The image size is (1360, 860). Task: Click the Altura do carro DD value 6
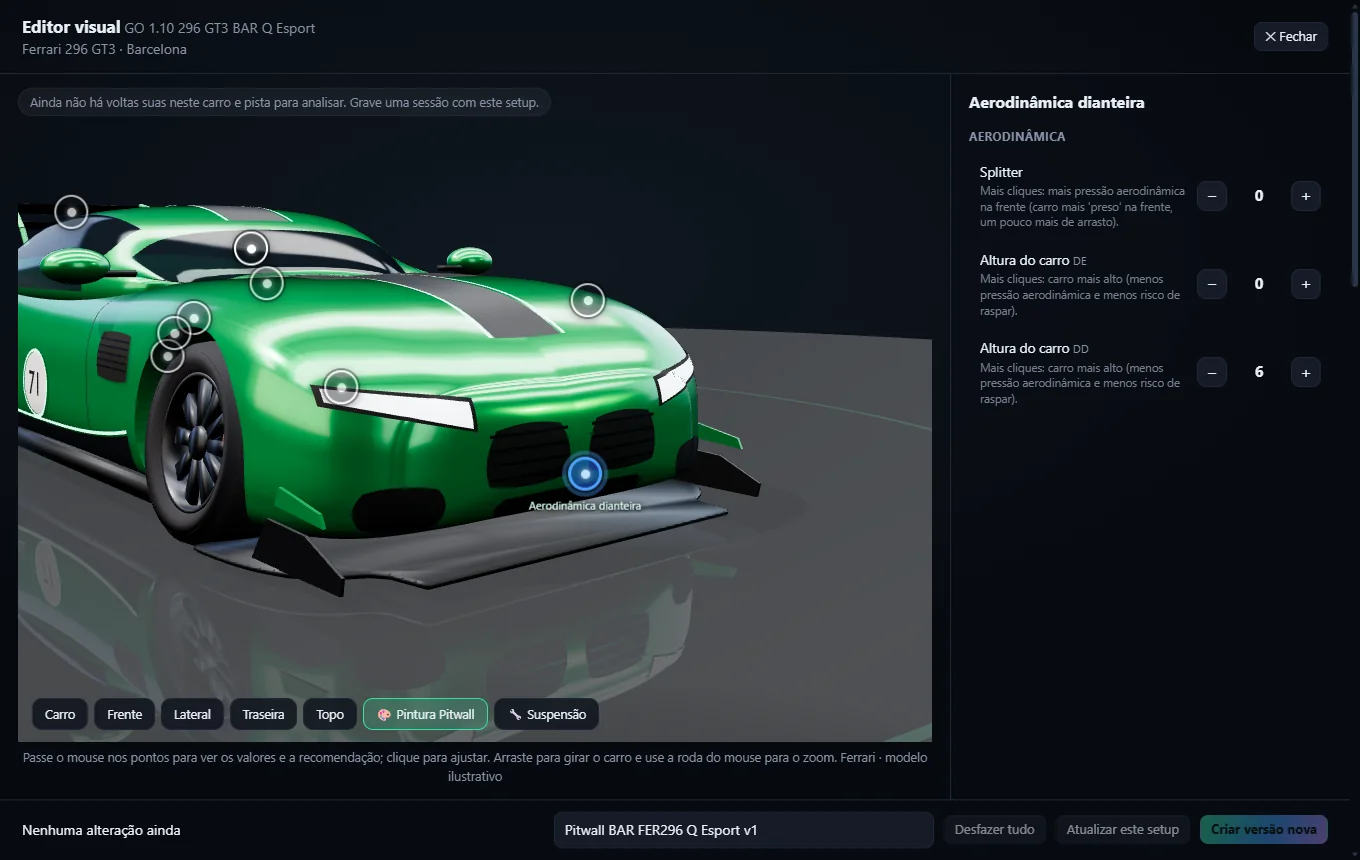click(x=1259, y=372)
